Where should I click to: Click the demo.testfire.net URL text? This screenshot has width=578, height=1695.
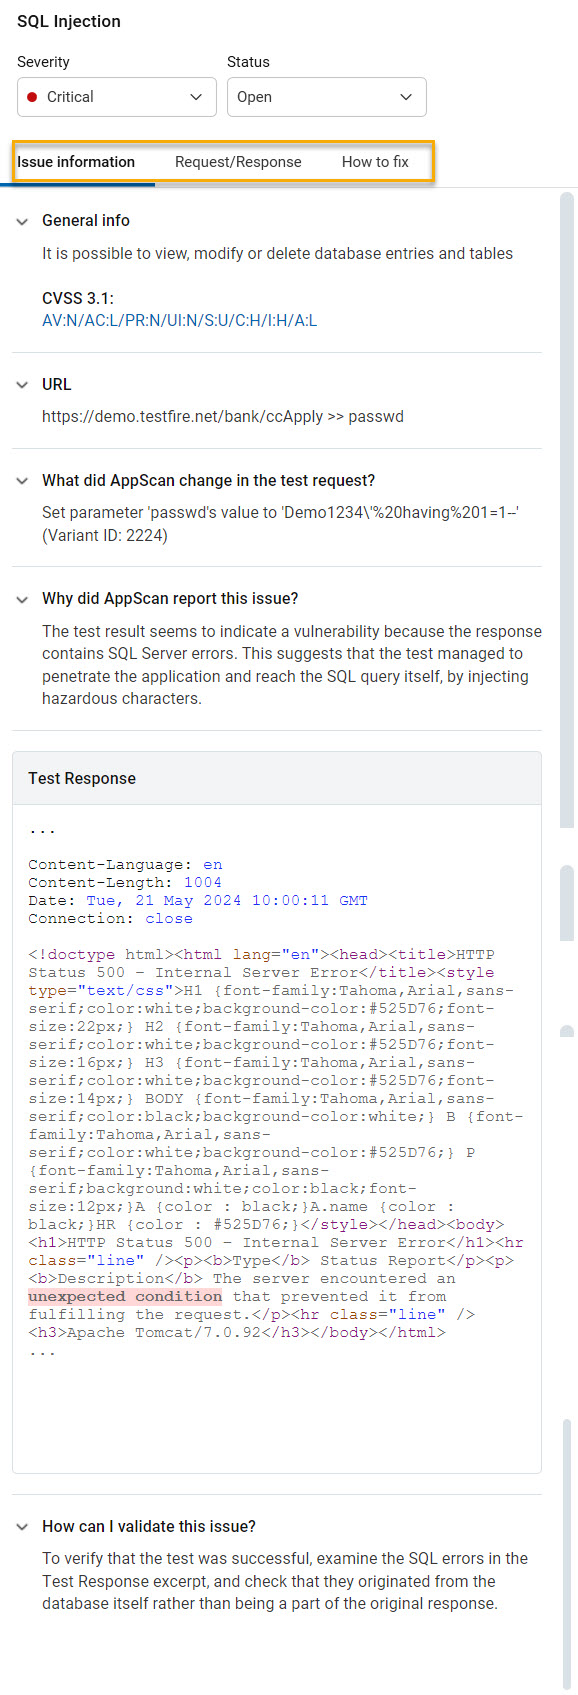(223, 416)
